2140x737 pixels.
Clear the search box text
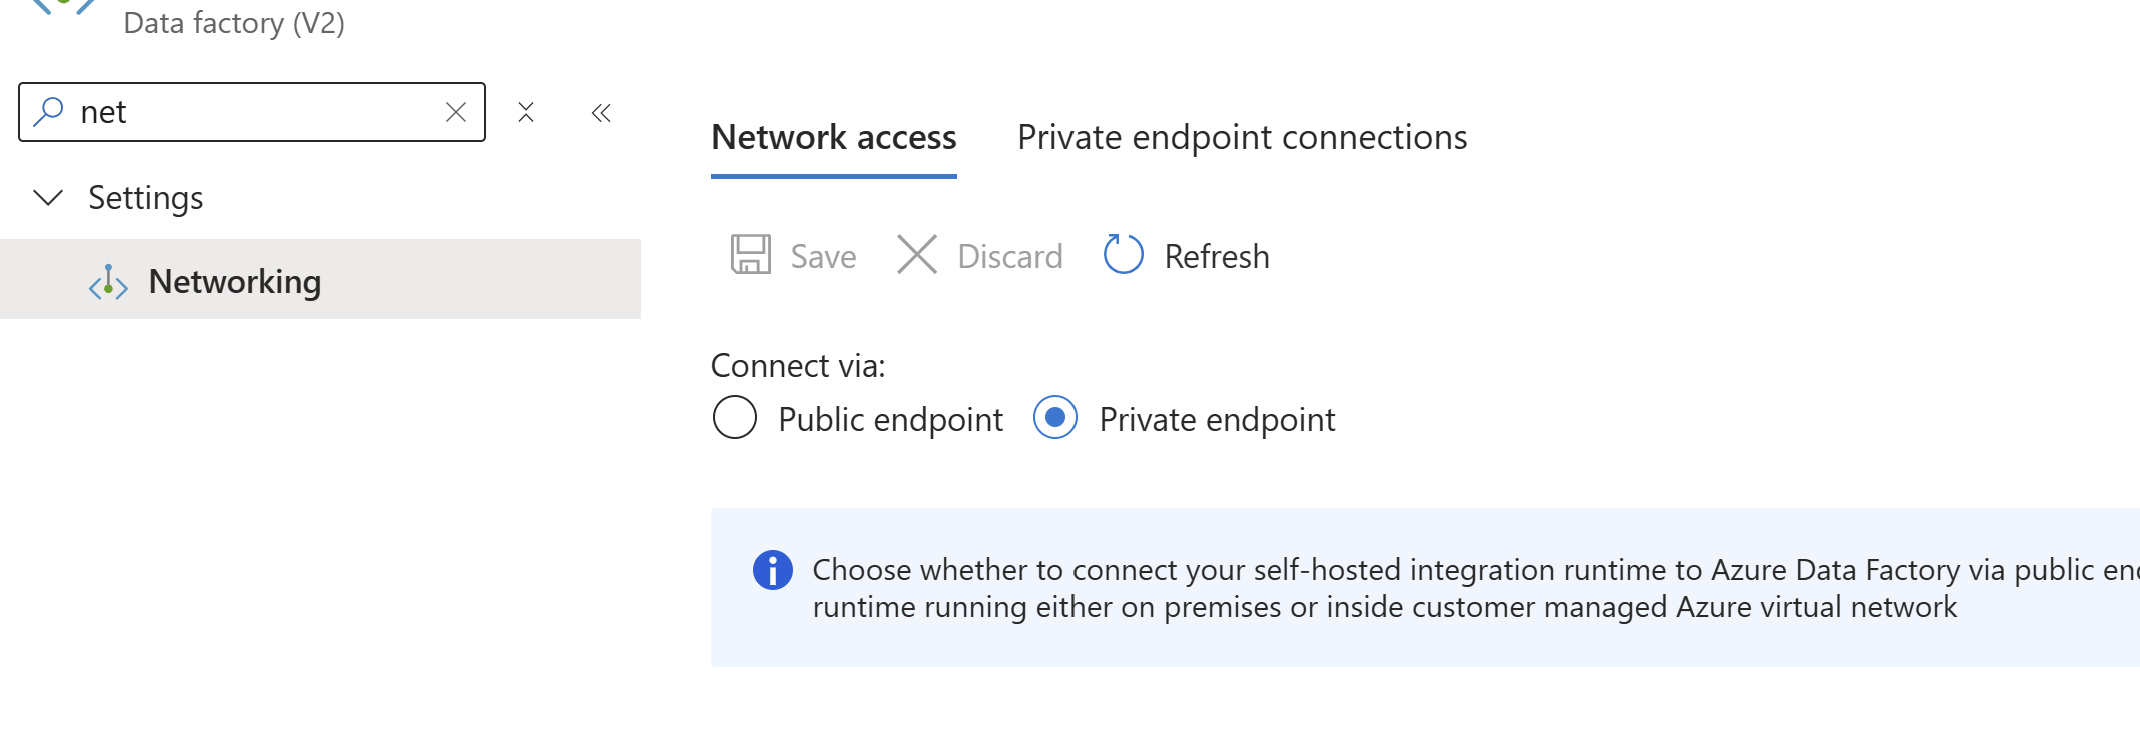tap(456, 112)
